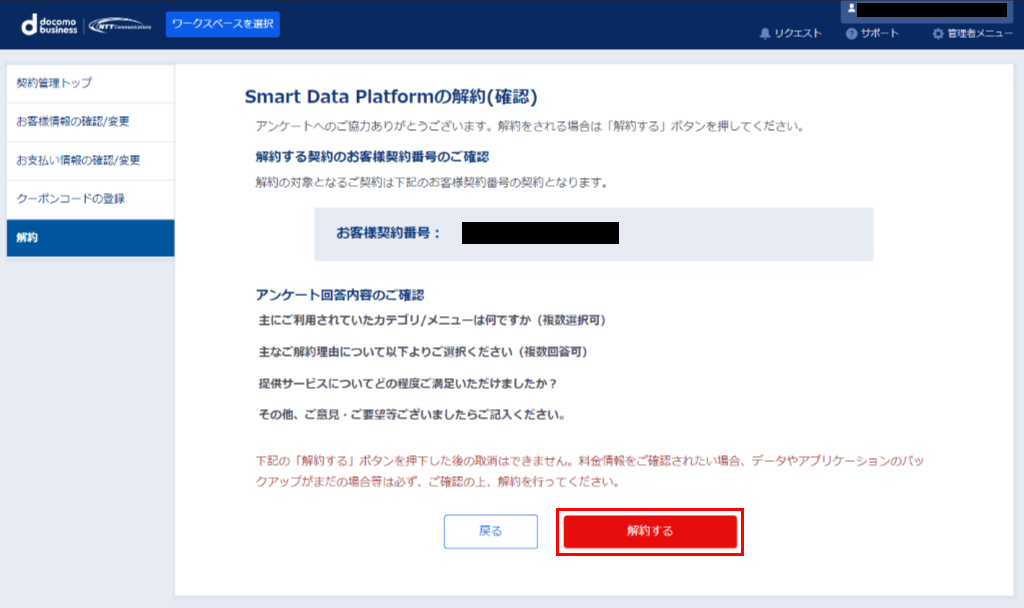Click the NTT Communications logo
Screen dimensions: 1024x608
point(120,26)
